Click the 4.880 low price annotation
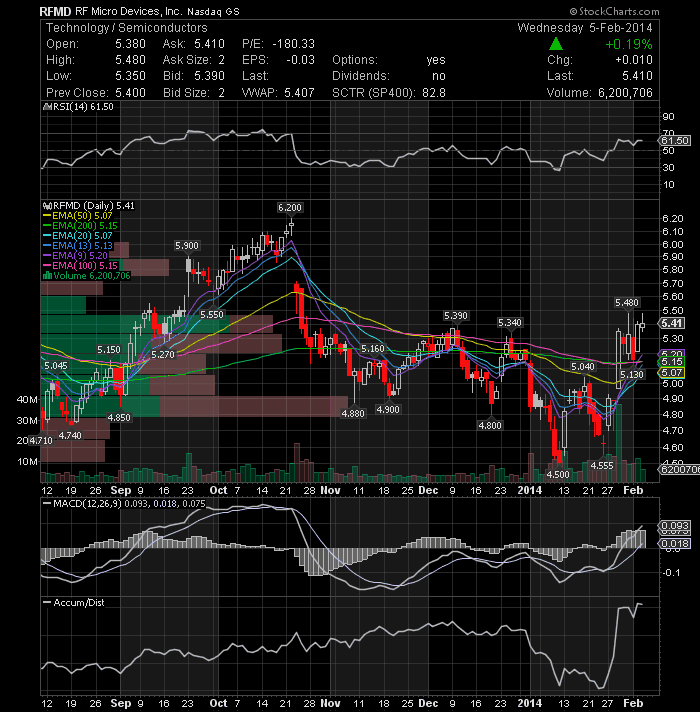The width and height of the screenshot is (700, 712). click(x=353, y=414)
